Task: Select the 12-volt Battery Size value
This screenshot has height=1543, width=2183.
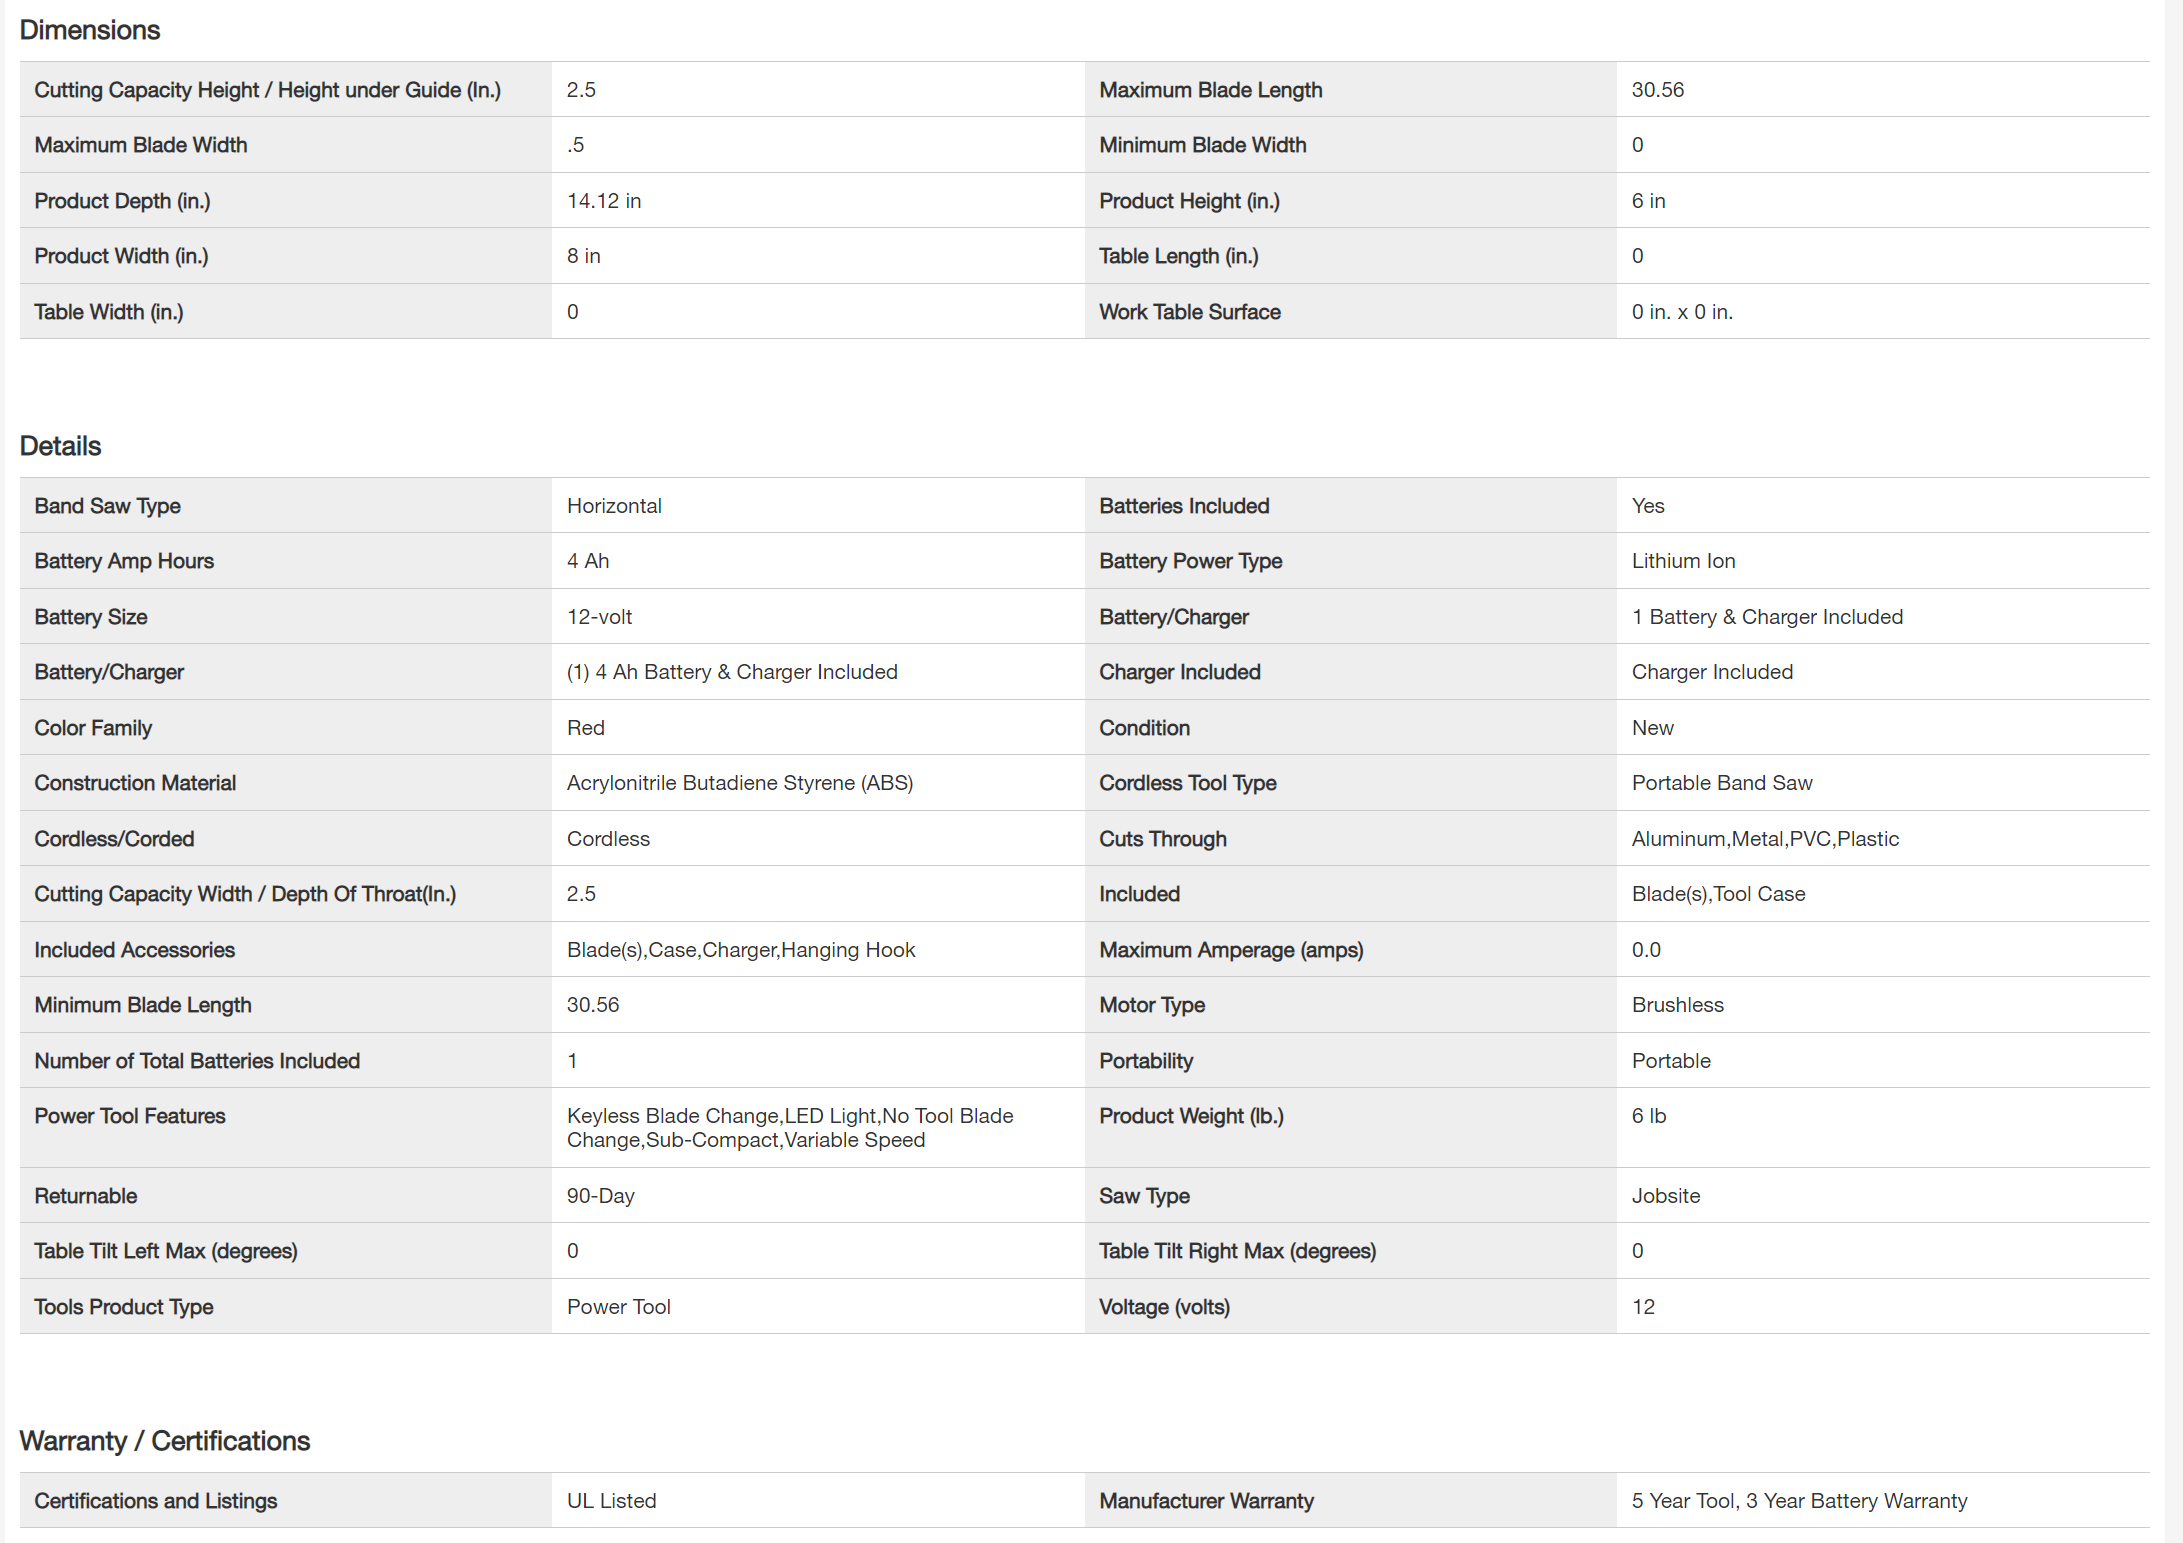Action: 599,617
